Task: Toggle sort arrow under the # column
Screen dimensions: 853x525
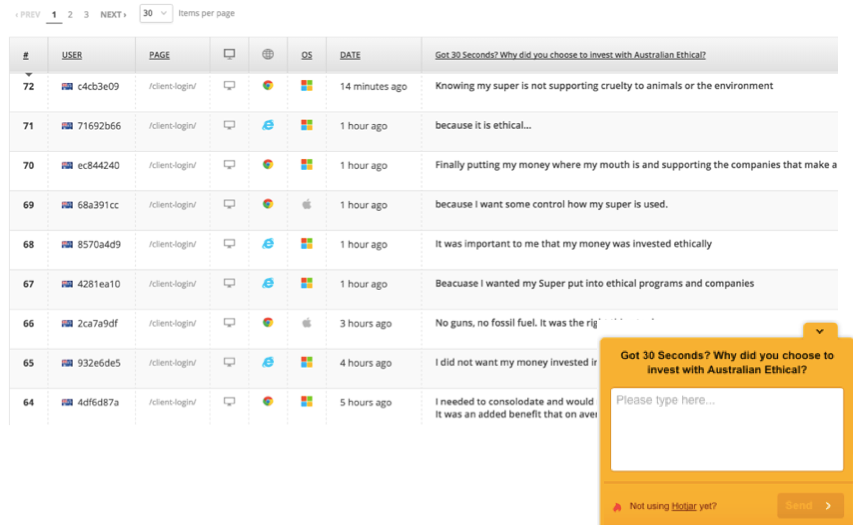Action: point(29,74)
